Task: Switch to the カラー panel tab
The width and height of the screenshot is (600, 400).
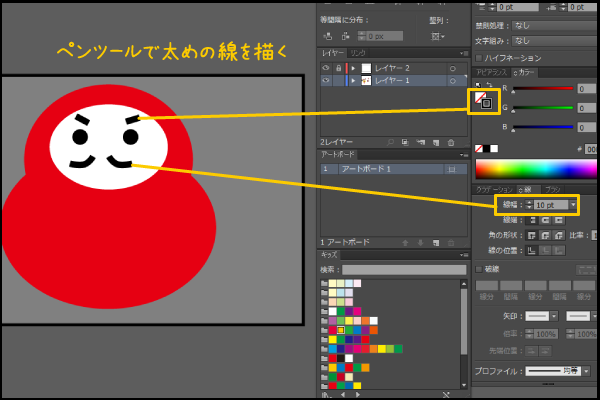Action: point(524,72)
